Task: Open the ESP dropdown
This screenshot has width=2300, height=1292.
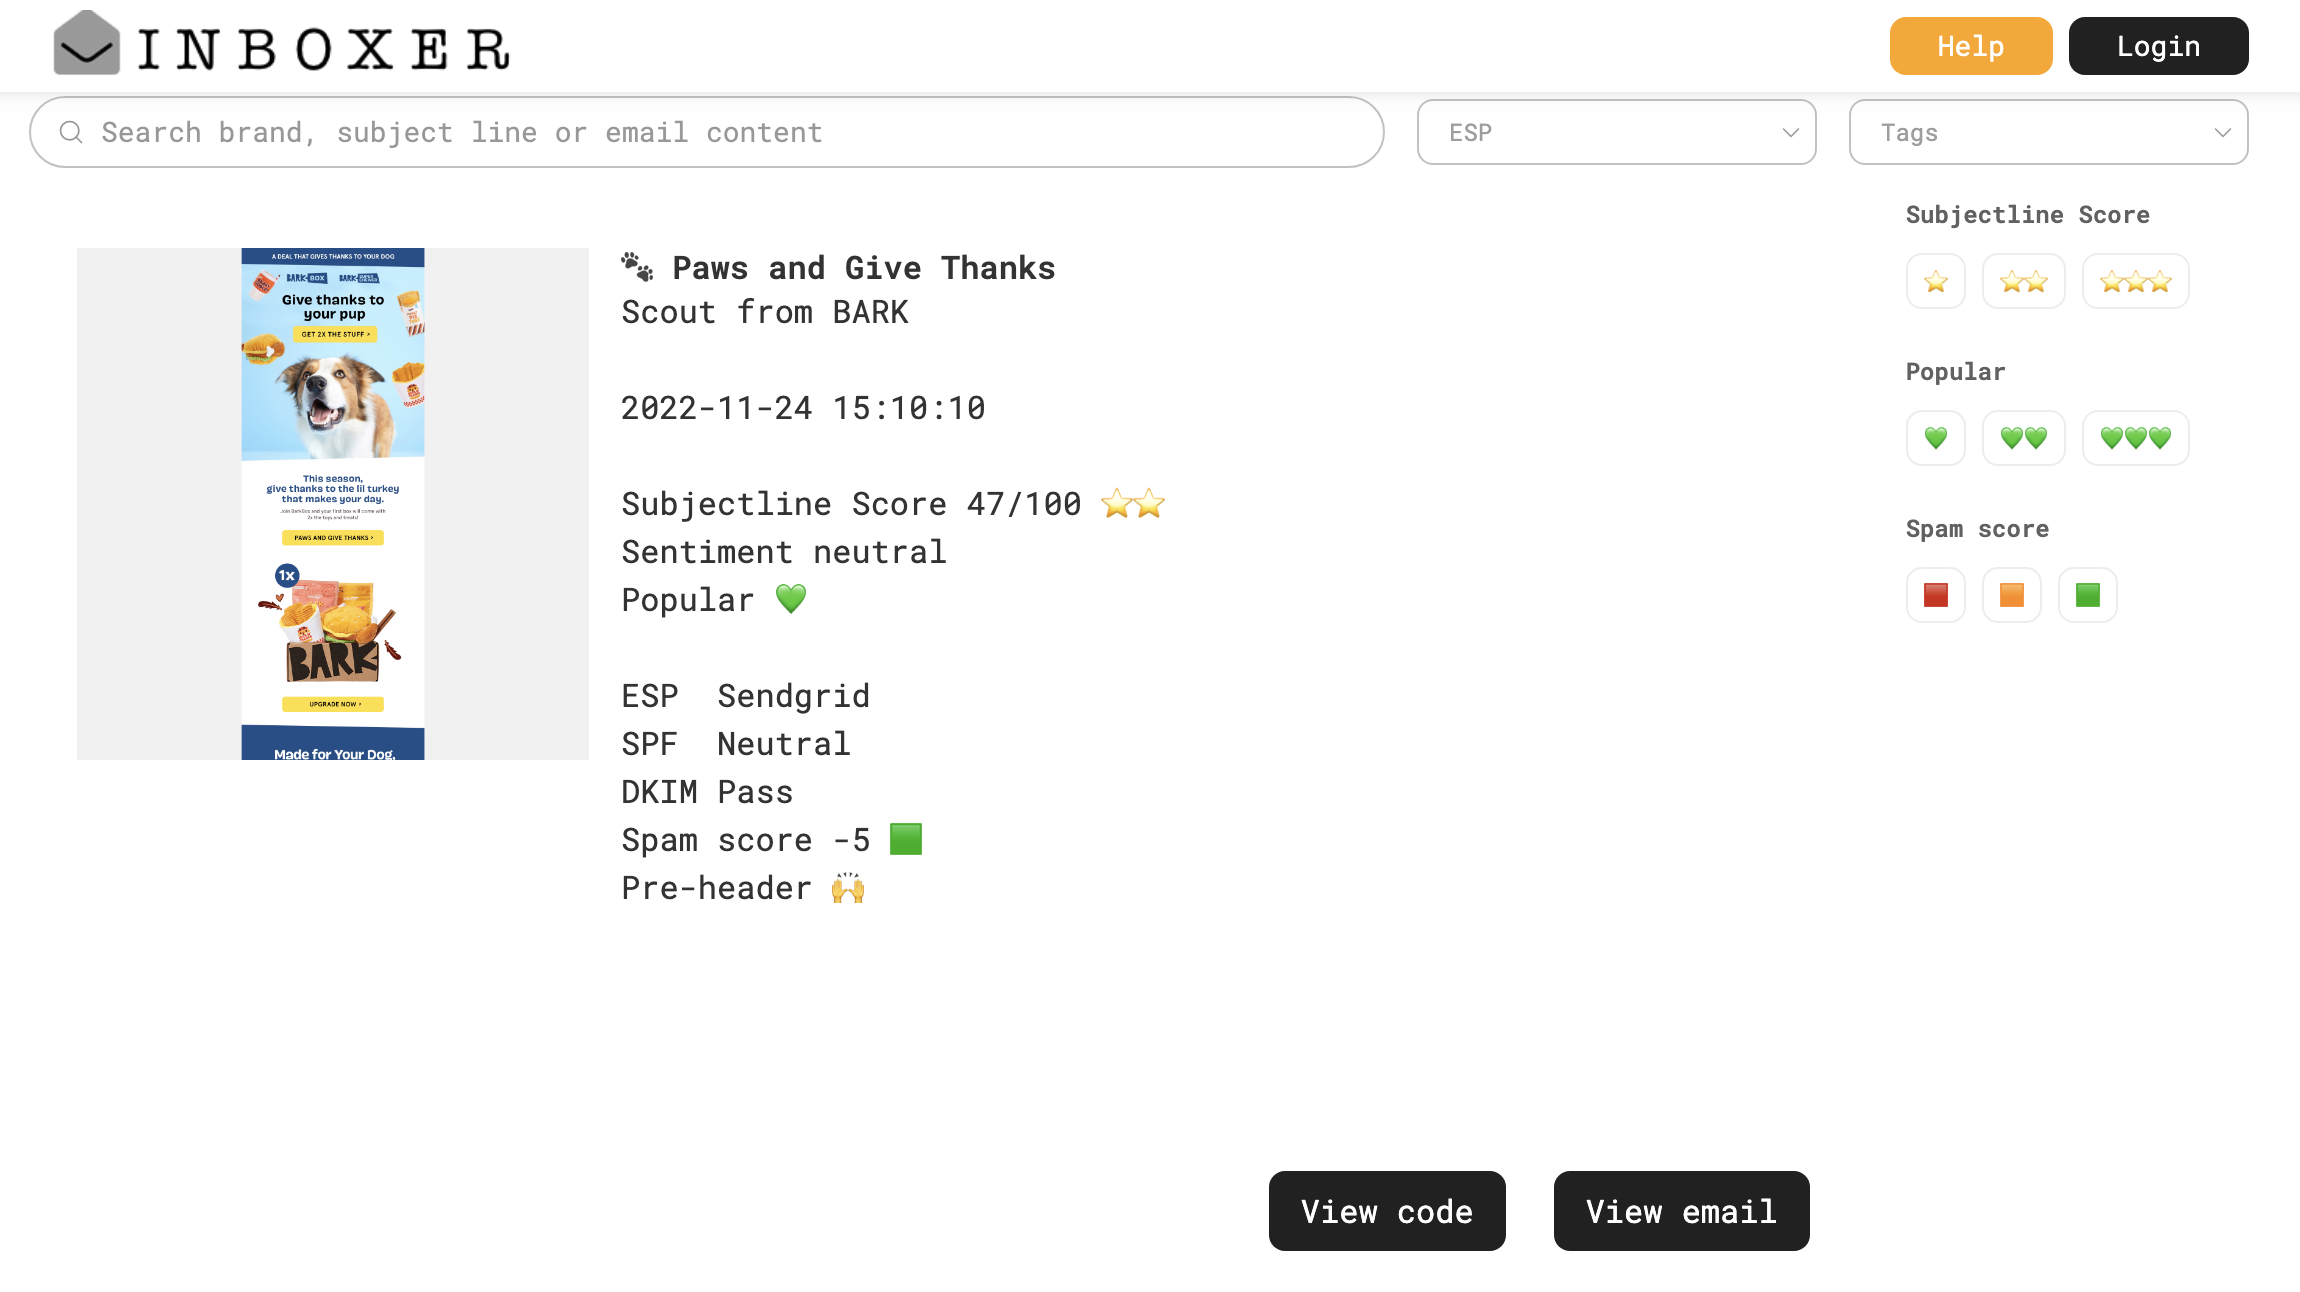Action: pyautogui.click(x=1616, y=132)
